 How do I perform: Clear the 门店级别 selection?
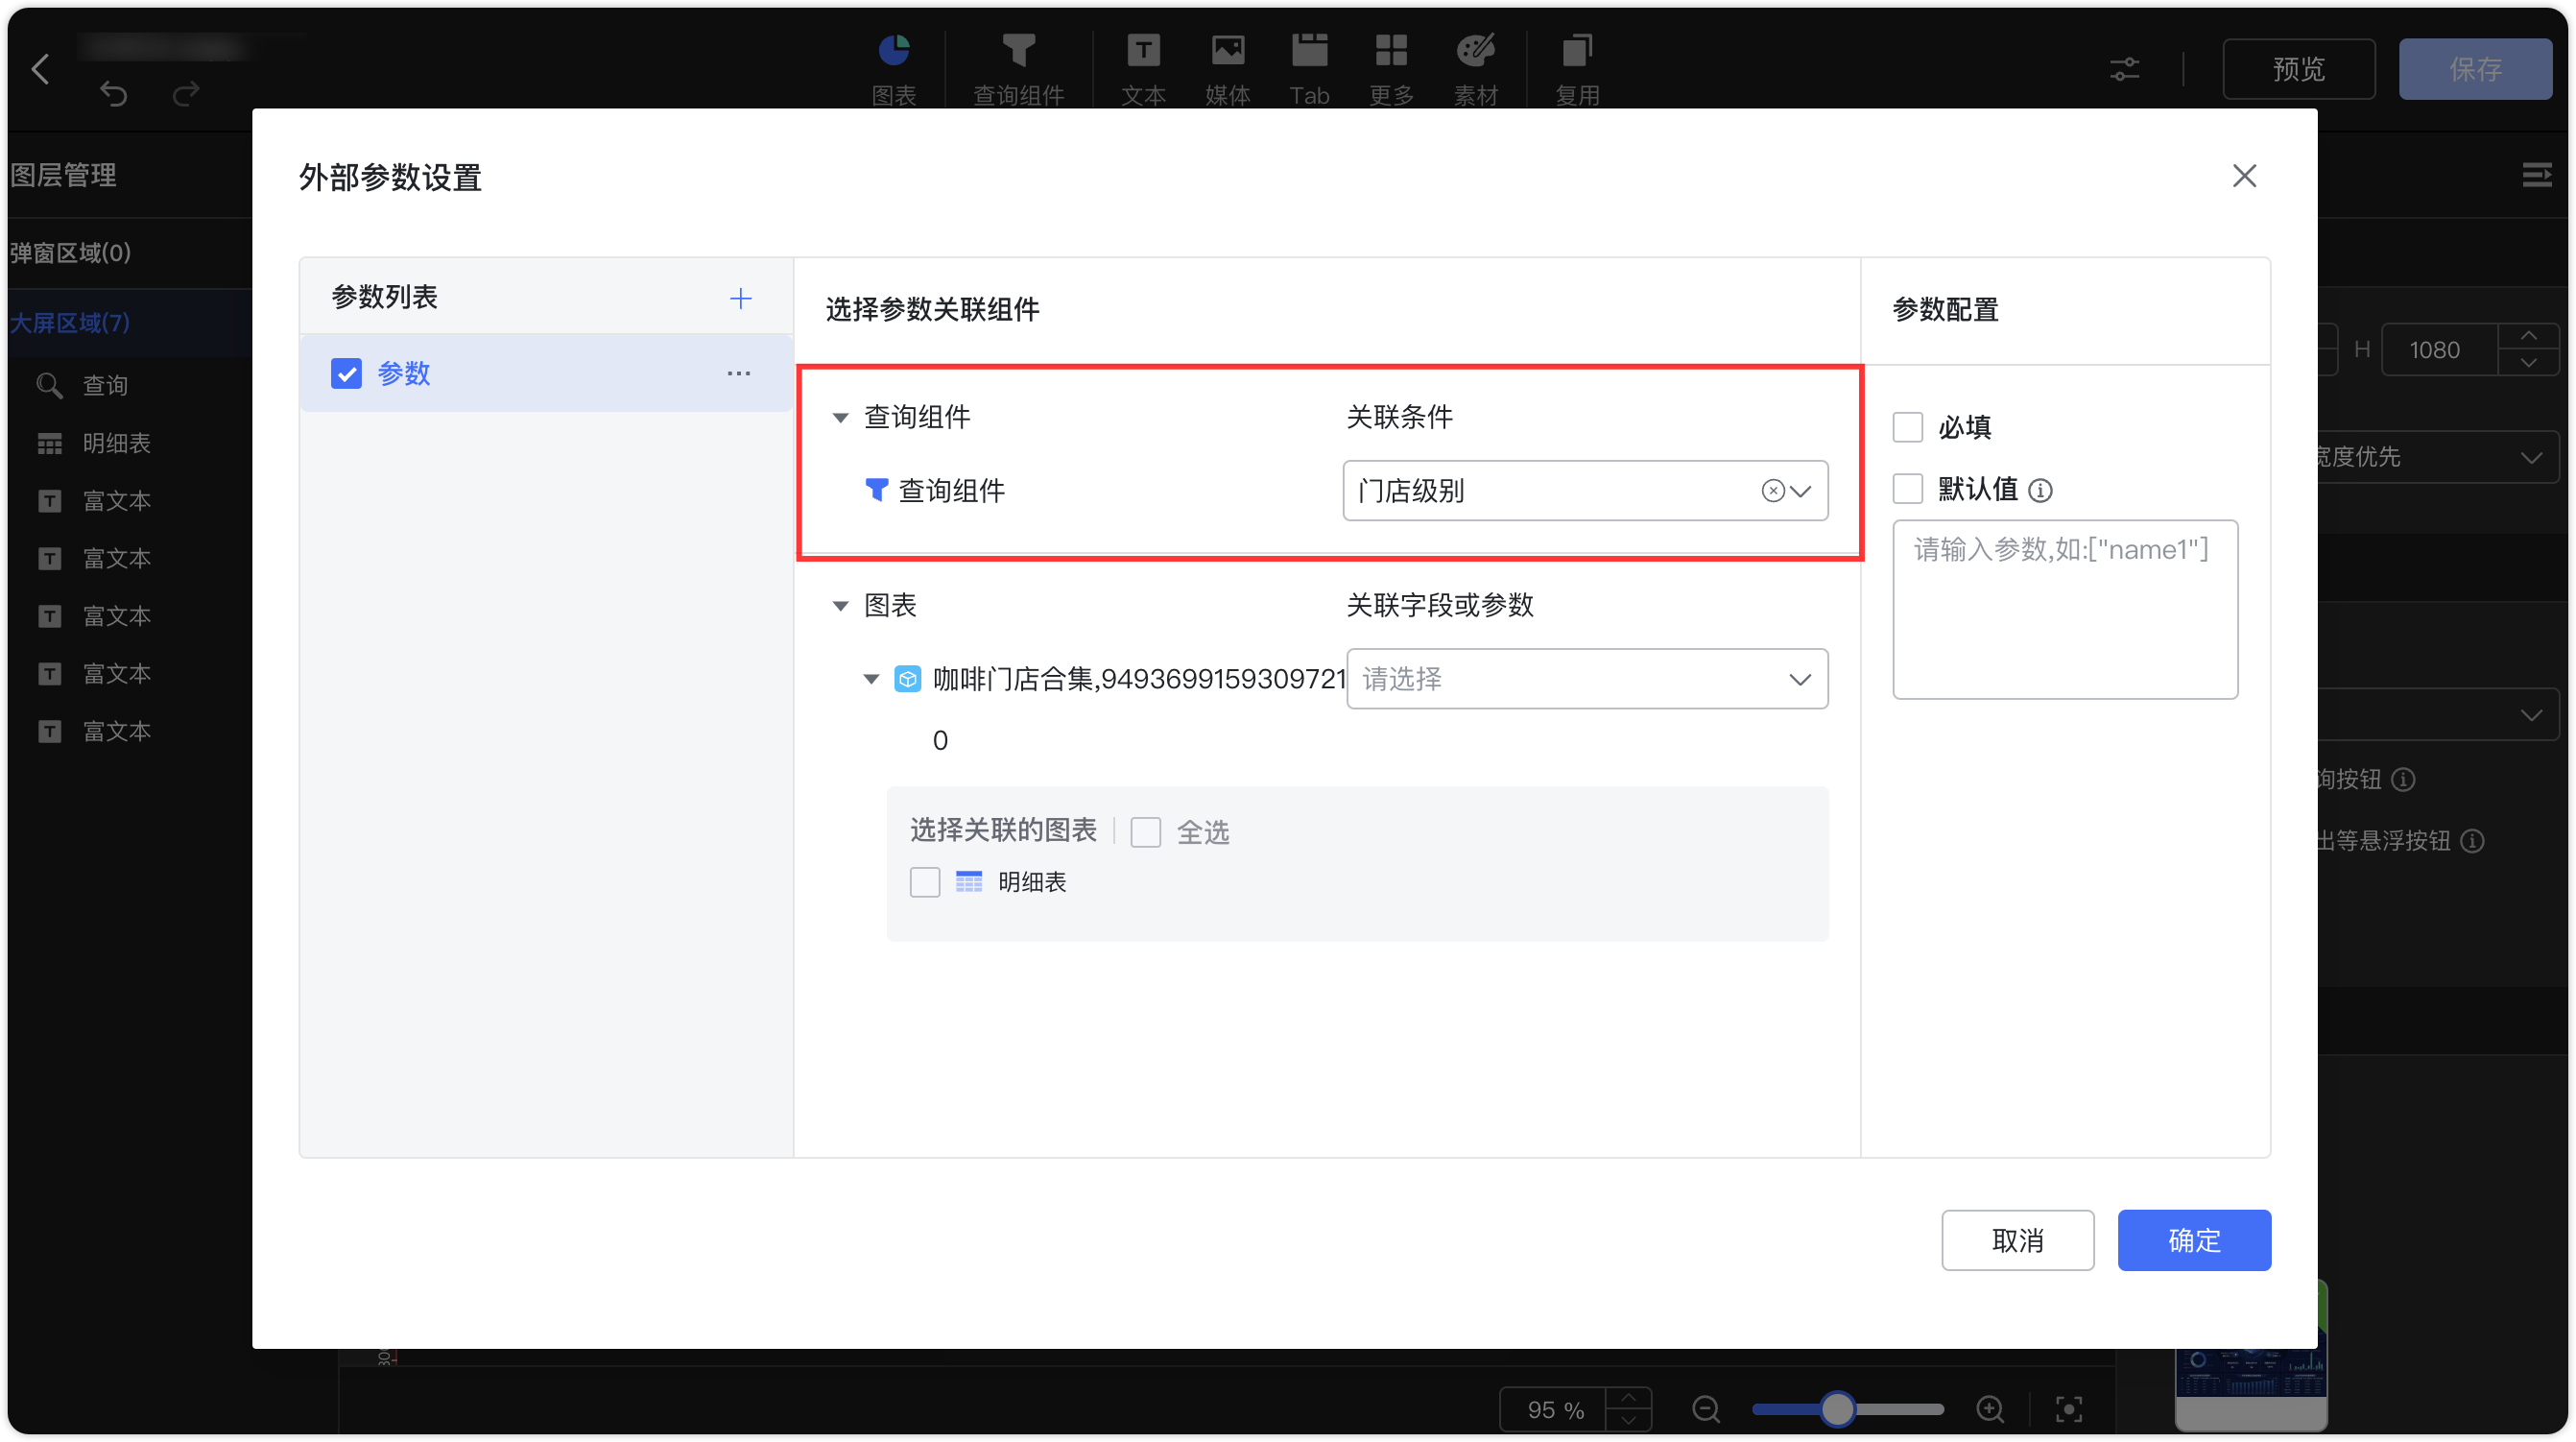(x=1772, y=490)
